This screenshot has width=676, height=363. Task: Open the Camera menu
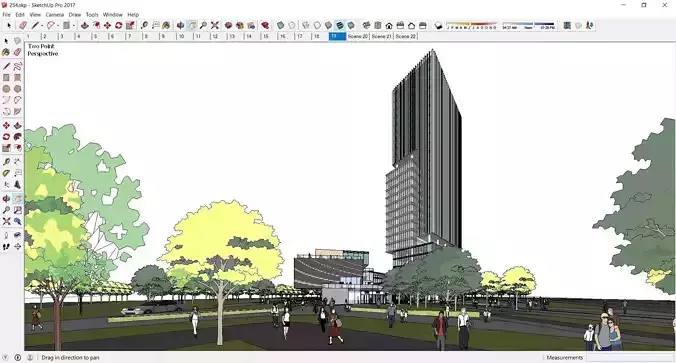pos(55,15)
